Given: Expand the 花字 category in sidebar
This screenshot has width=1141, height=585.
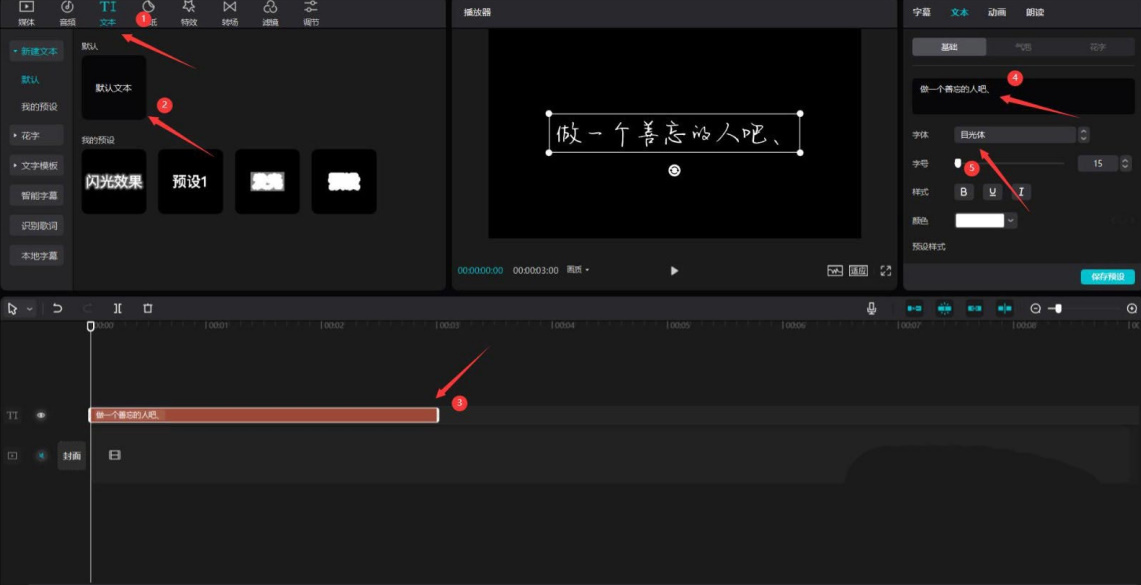Looking at the screenshot, I should (x=36, y=135).
